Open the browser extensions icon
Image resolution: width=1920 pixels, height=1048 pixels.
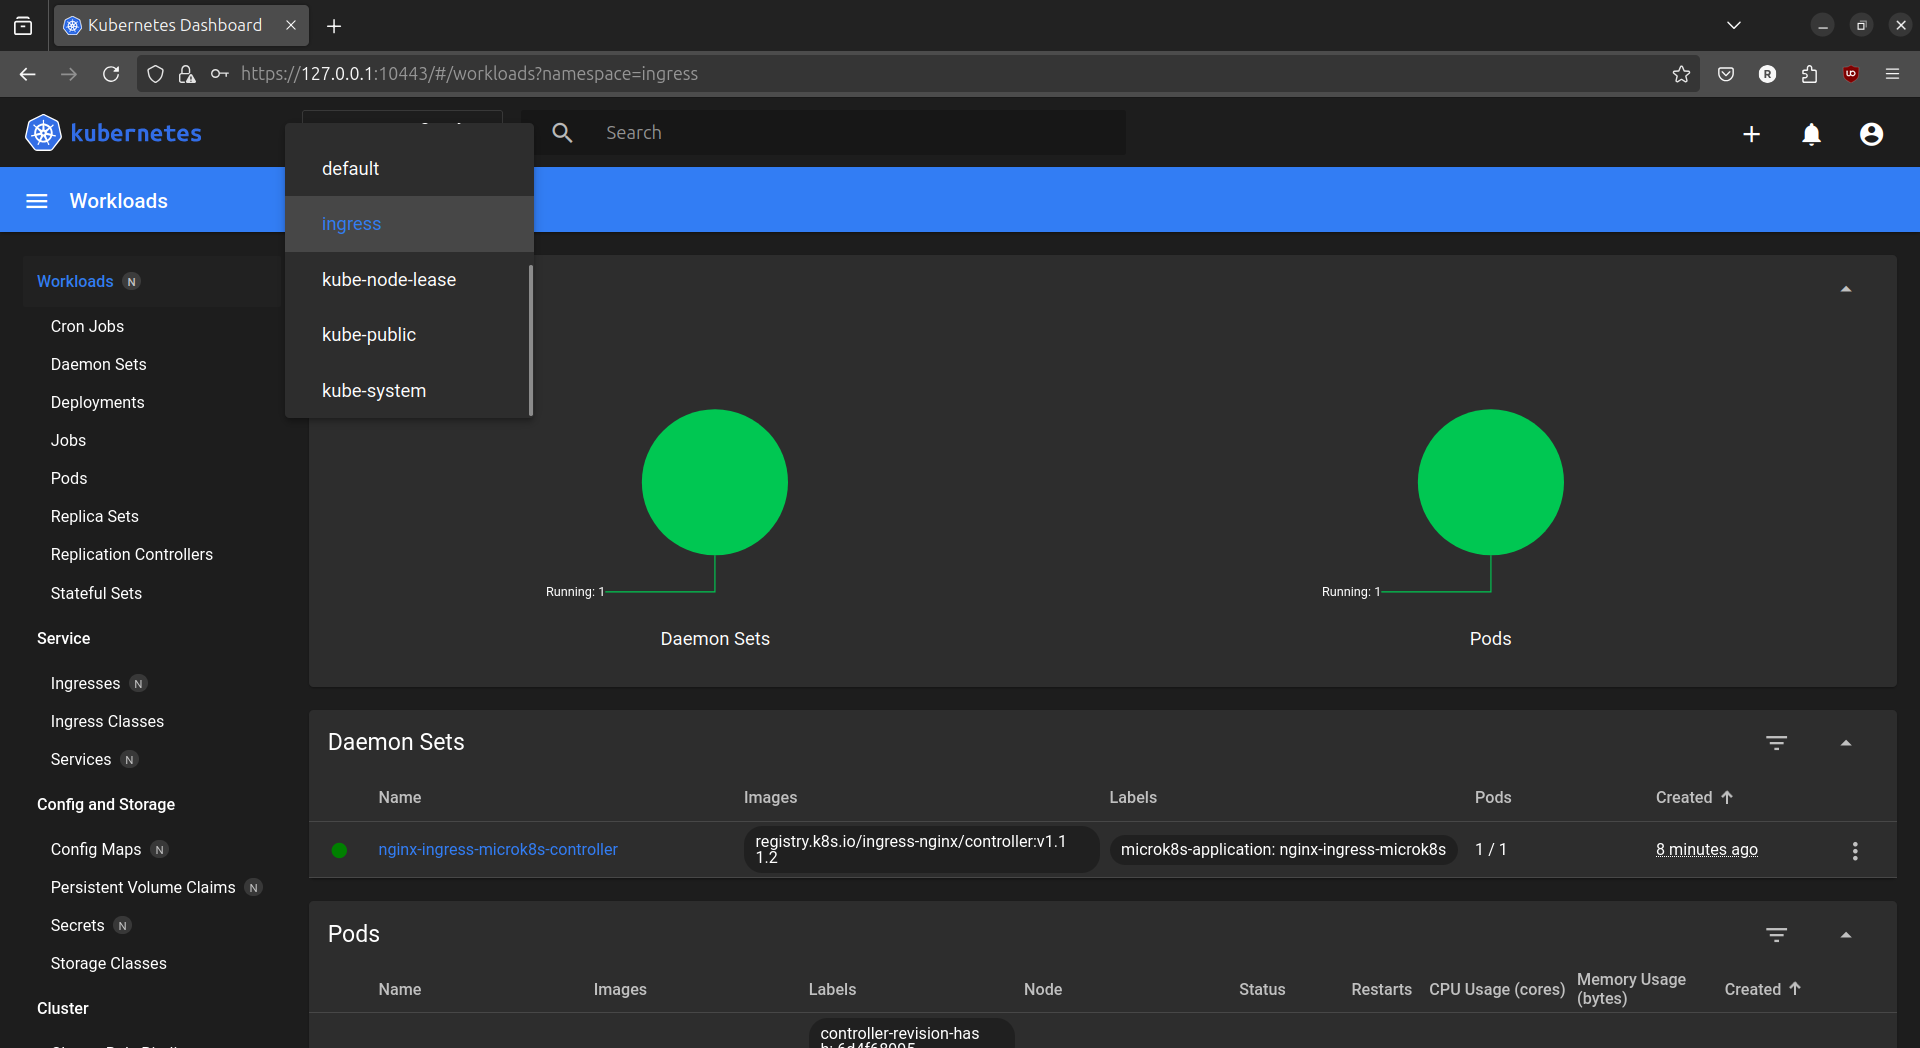[1809, 74]
